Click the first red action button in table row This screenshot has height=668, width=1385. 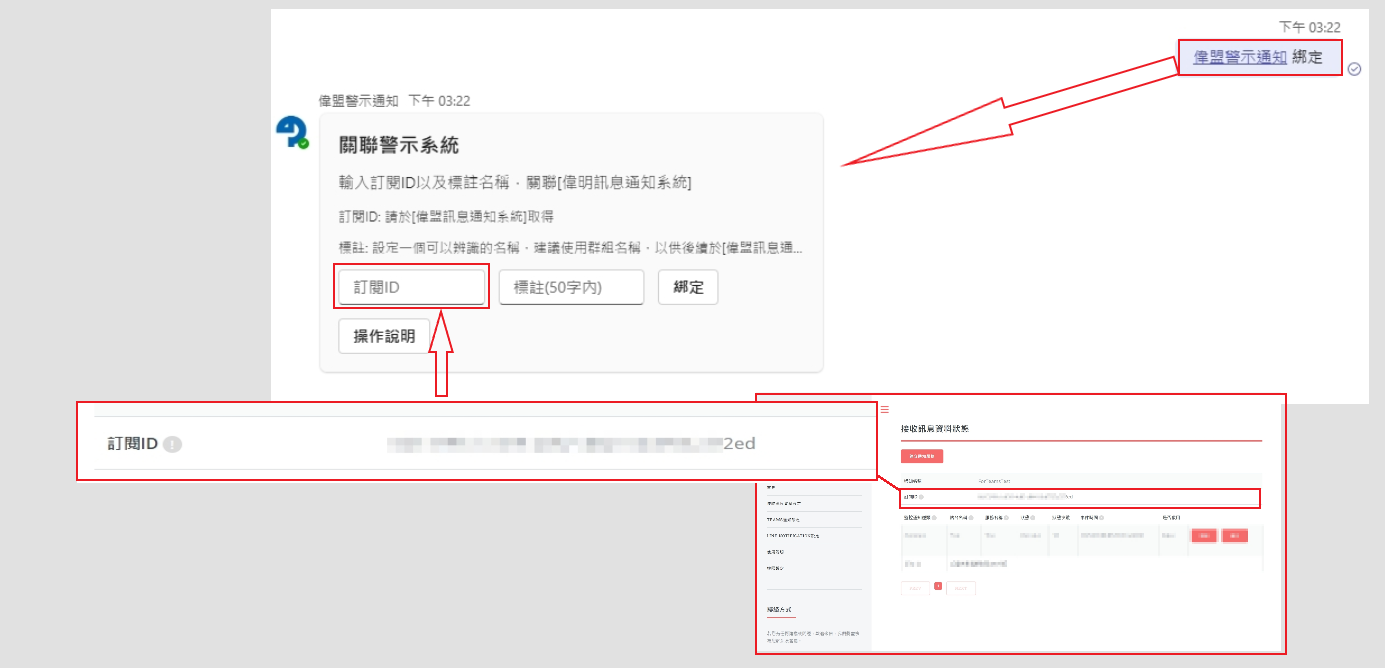point(1204,536)
